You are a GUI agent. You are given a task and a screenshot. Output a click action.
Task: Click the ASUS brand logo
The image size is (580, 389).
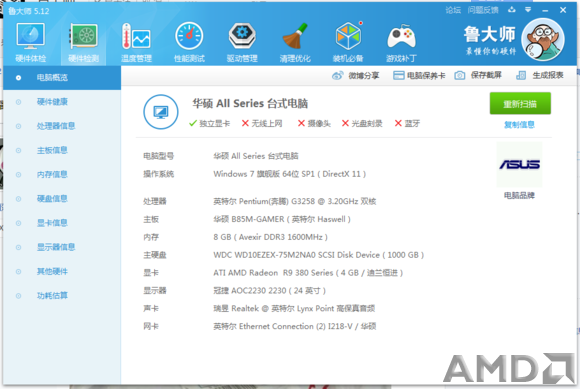[x=519, y=164]
